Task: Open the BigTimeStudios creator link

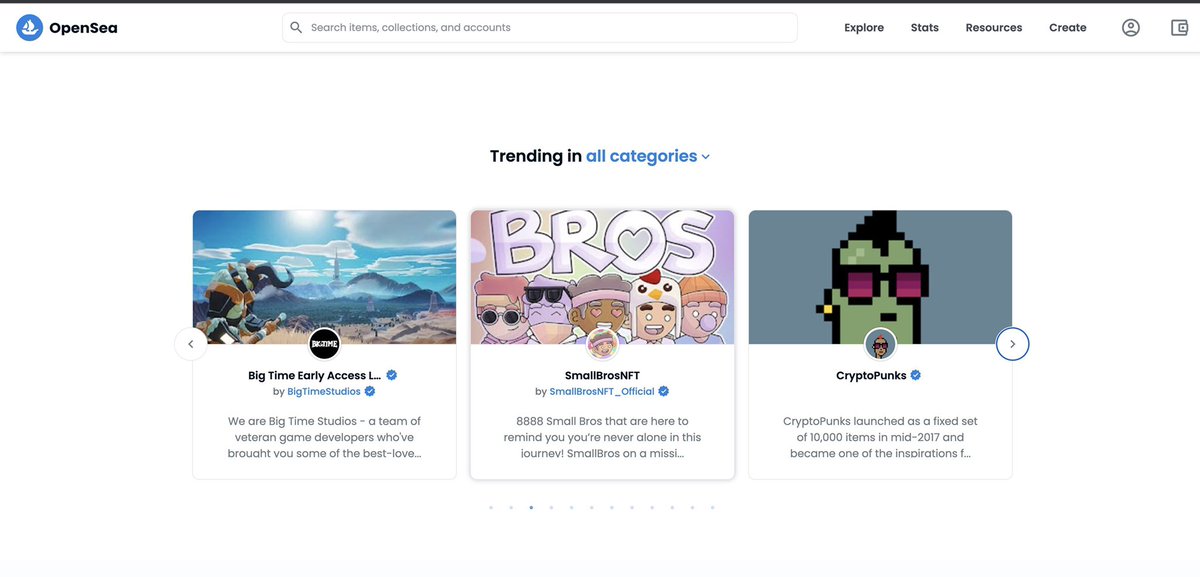Action: pyautogui.click(x=324, y=392)
